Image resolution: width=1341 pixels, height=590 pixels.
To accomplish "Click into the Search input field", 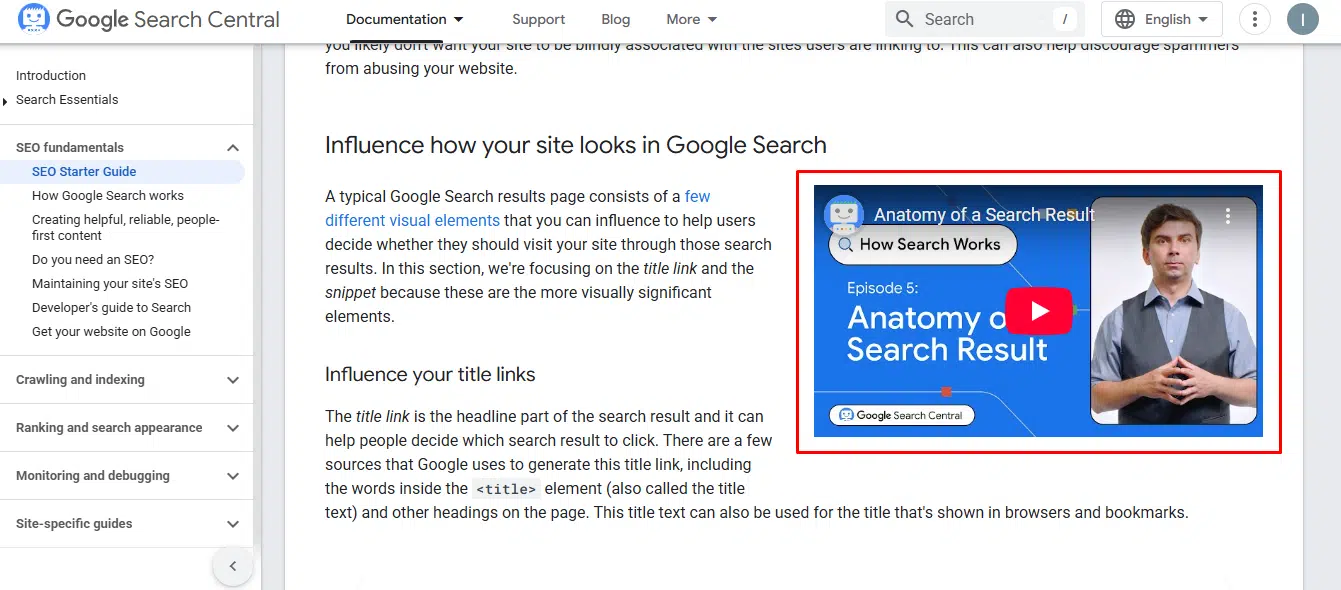I will click(985, 19).
